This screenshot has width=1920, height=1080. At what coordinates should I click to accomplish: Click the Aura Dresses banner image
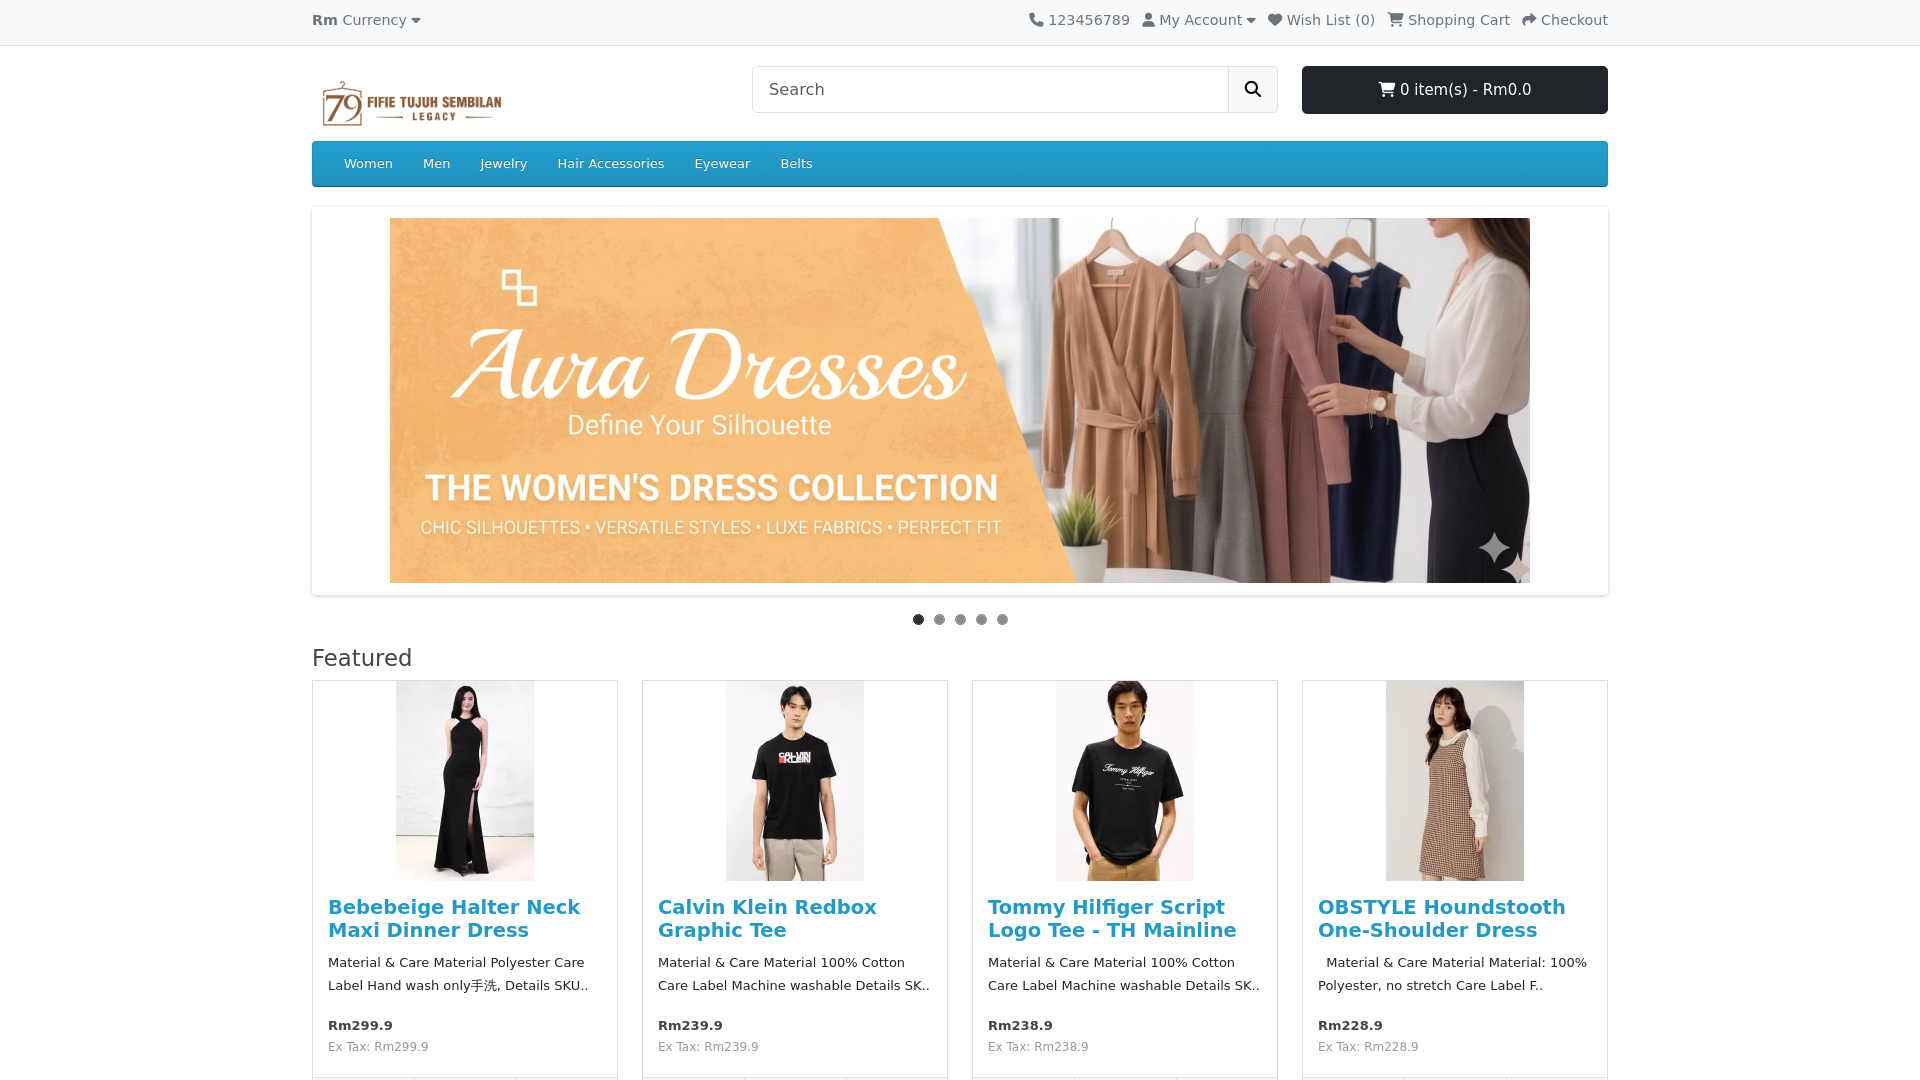click(960, 400)
